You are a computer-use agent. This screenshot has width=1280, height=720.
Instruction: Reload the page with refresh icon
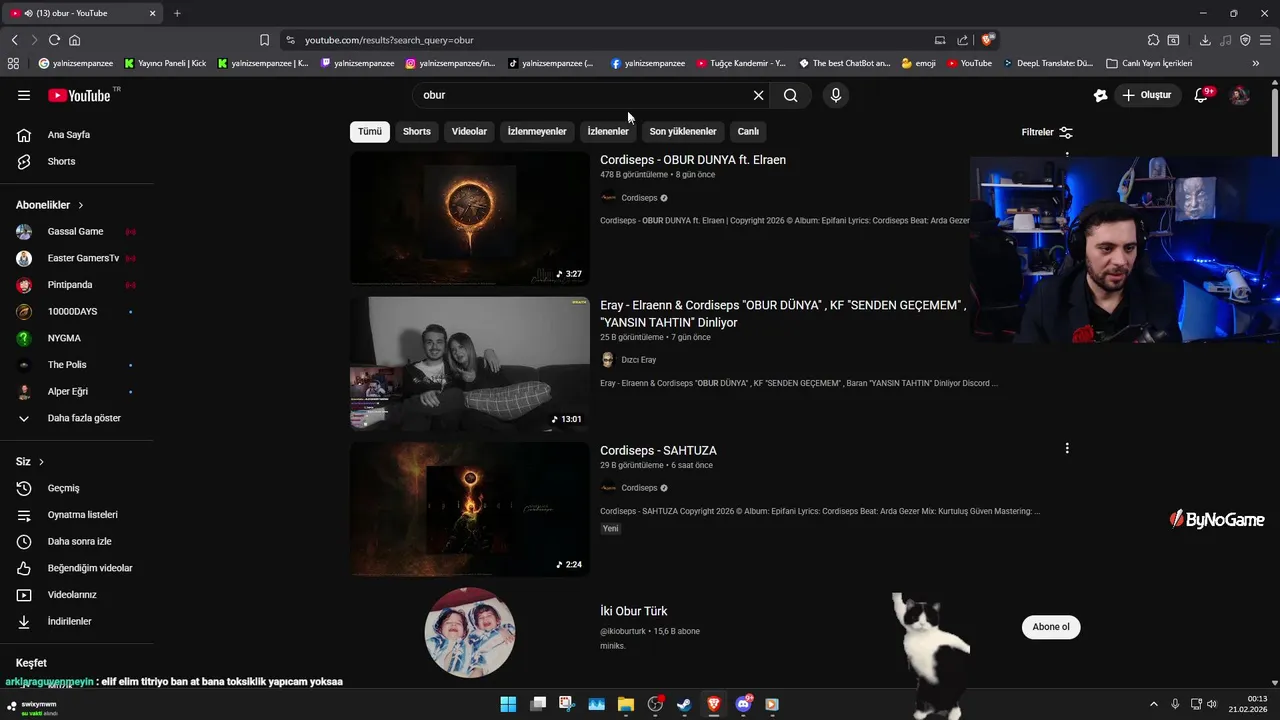coord(54,40)
